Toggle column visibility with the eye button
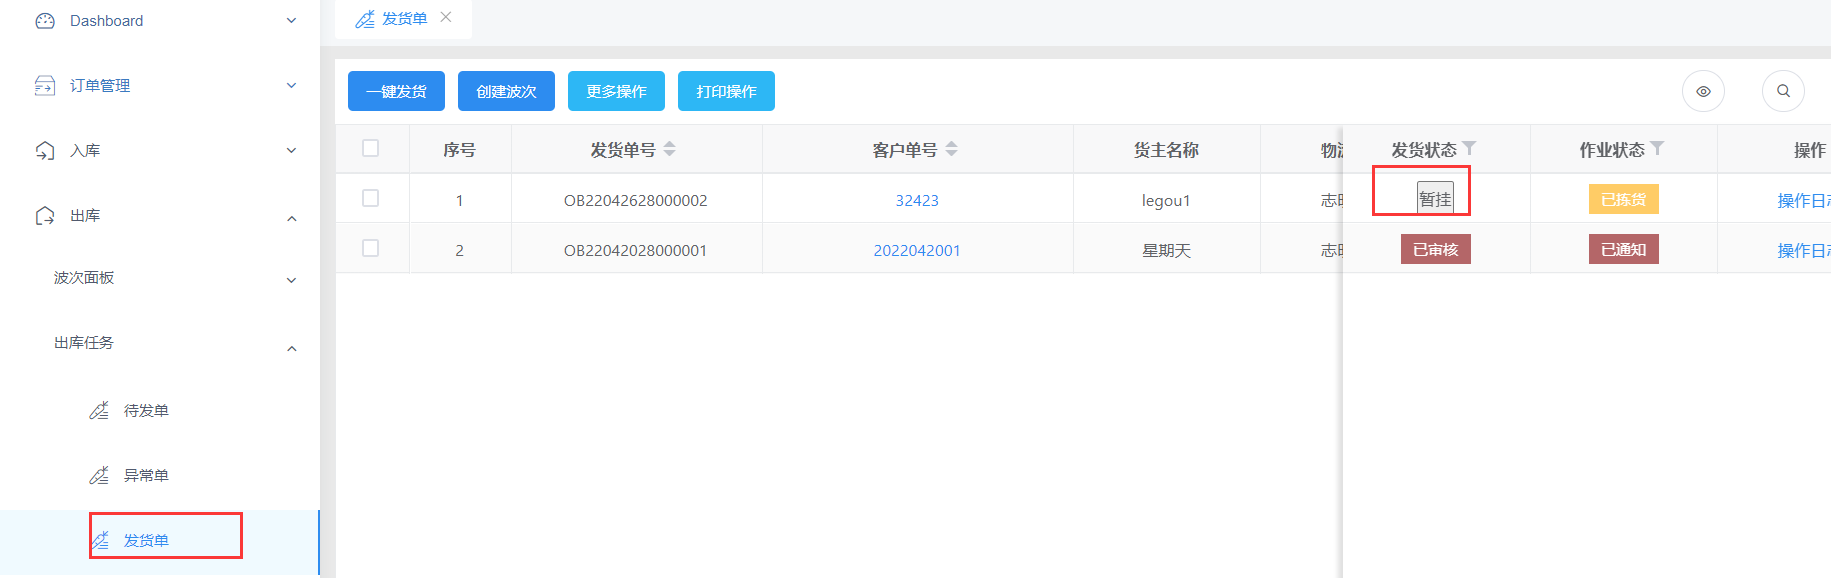The width and height of the screenshot is (1831, 578). pos(1703,91)
